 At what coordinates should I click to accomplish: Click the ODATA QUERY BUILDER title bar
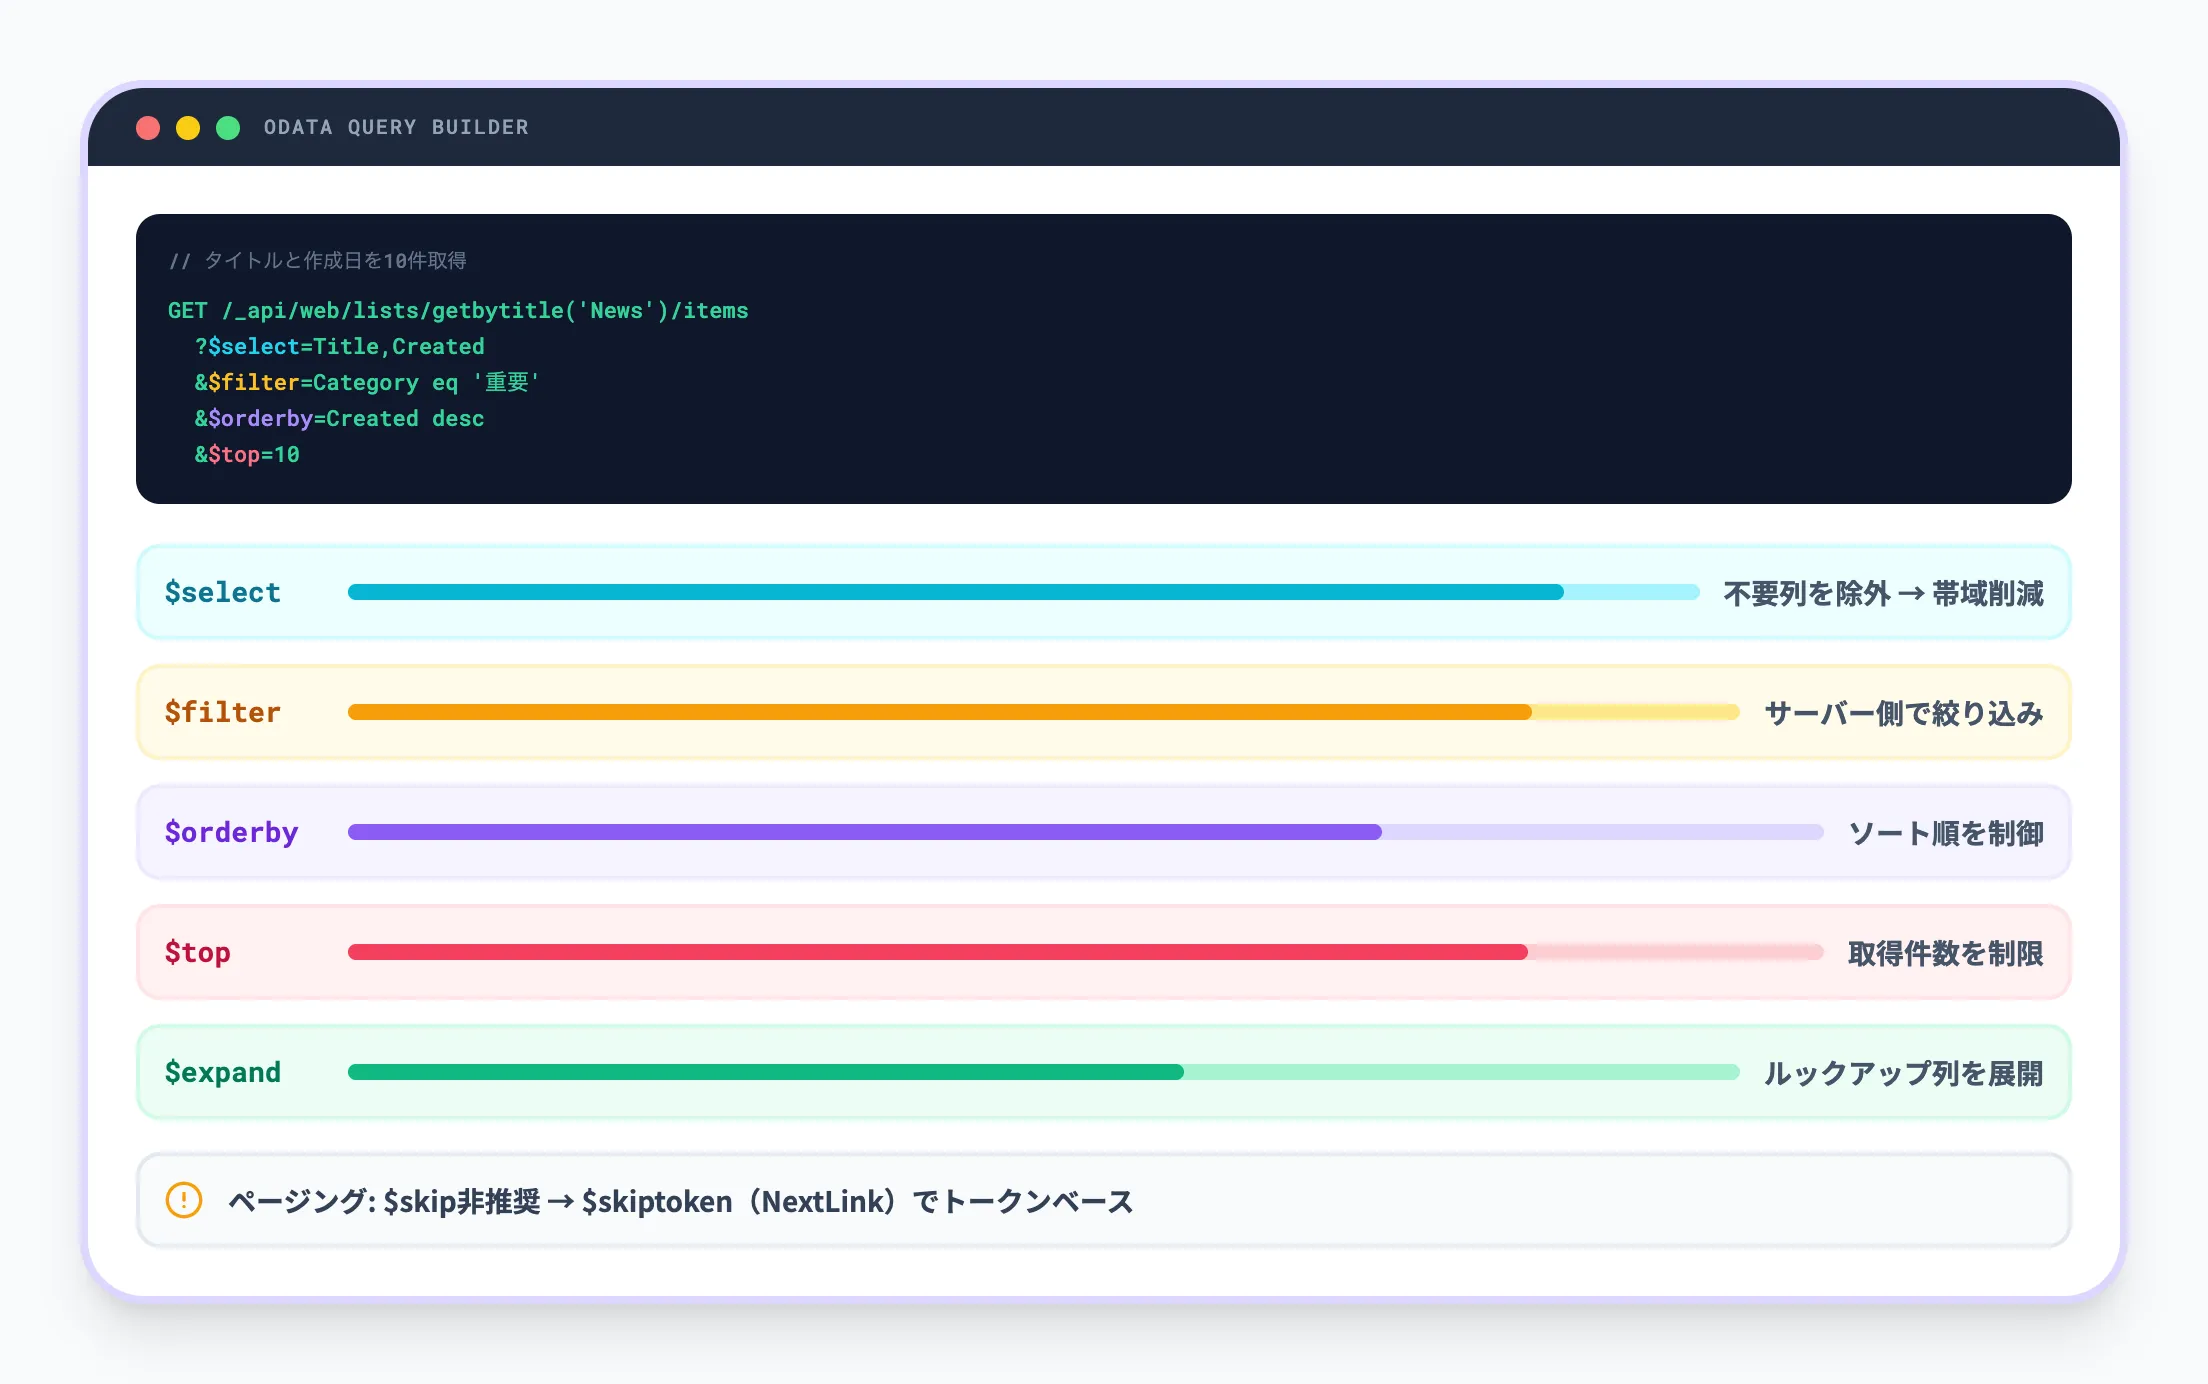(x=396, y=127)
